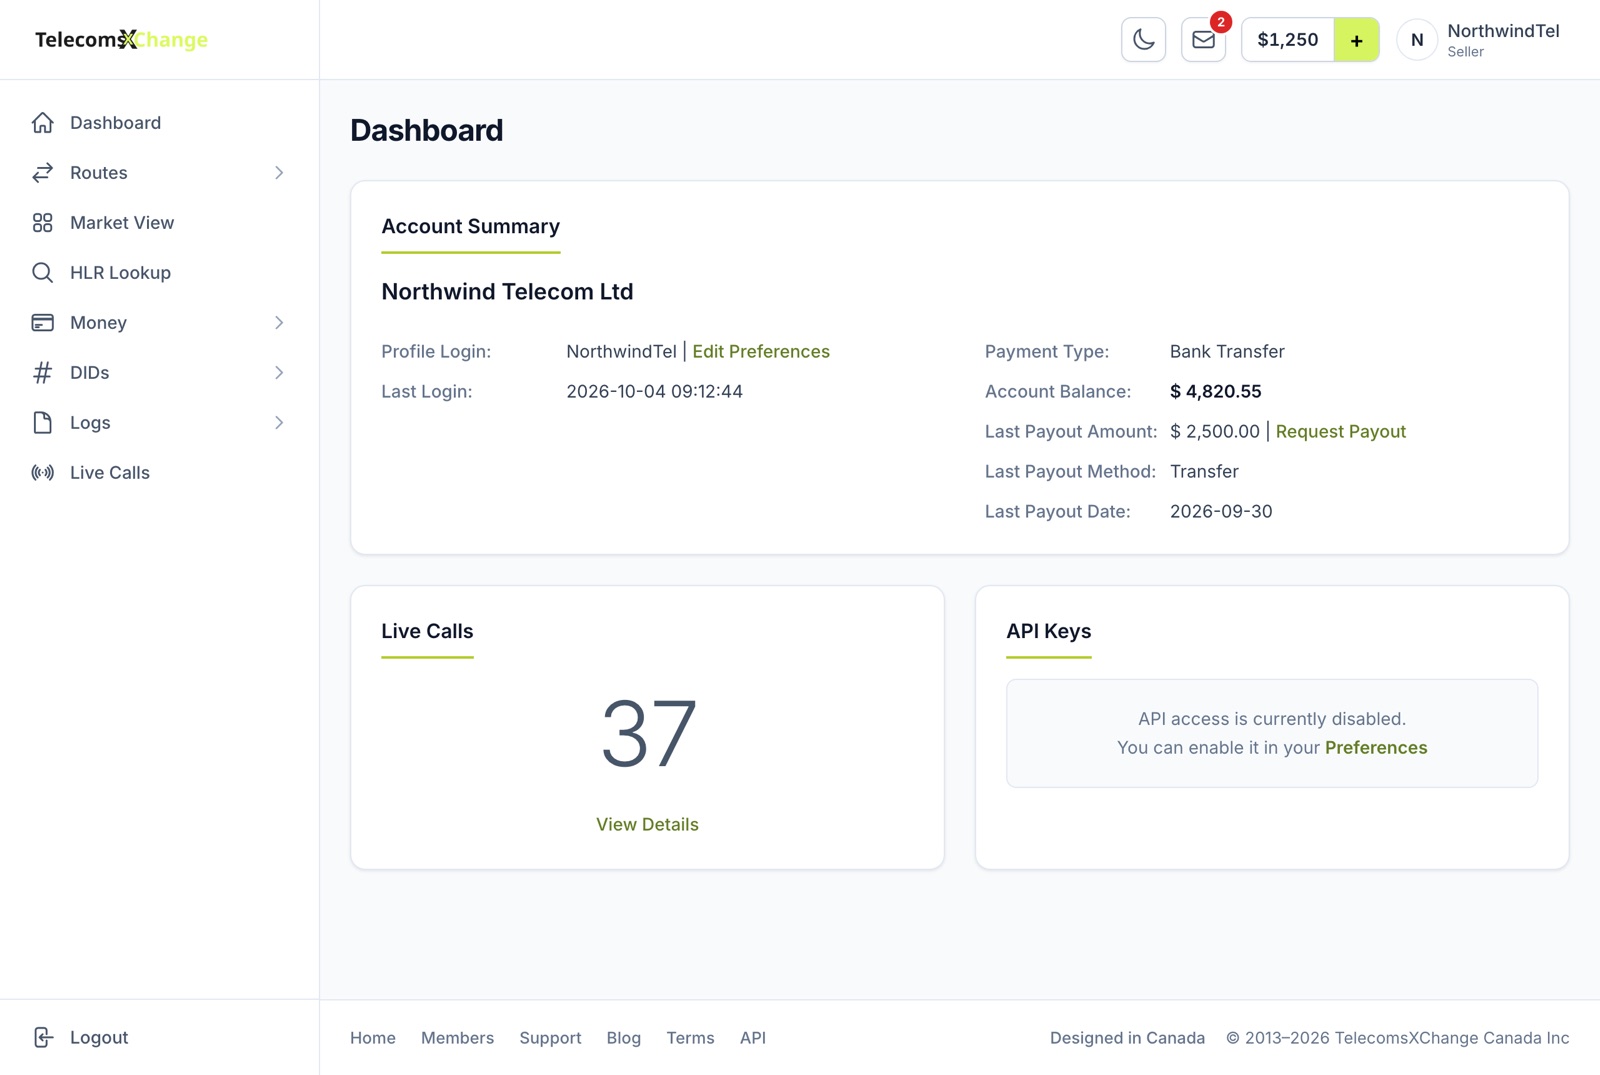The width and height of the screenshot is (1600, 1075).
Task: Go to Market View in sidebar
Action: click(160, 223)
